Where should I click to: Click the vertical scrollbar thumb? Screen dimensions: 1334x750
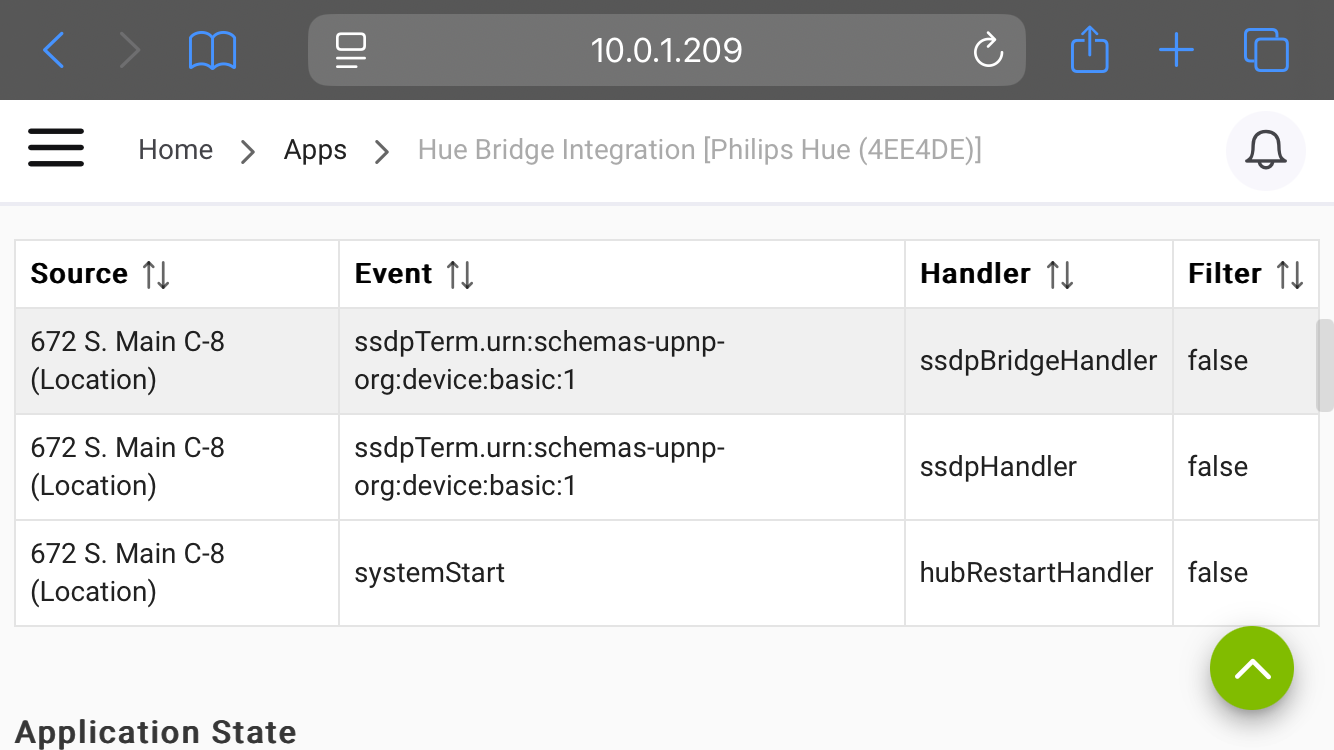[1325, 365]
